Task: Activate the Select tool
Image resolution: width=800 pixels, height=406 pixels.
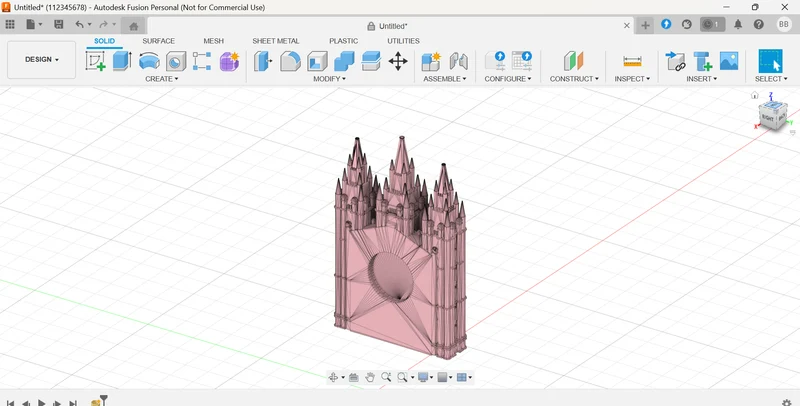Action: point(770,61)
